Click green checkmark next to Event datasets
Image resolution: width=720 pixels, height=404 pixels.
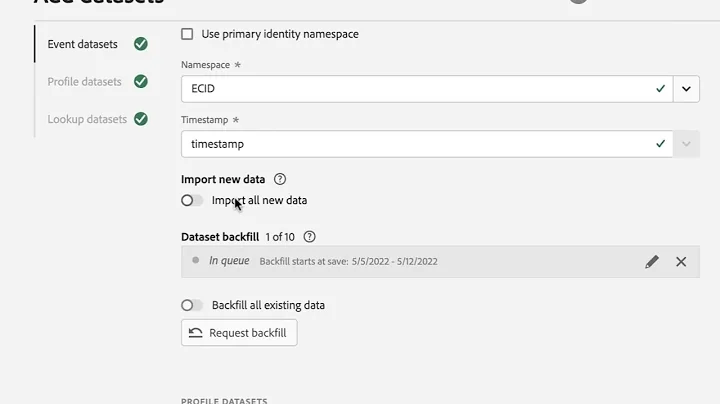pyautogui.click(x=141, y=44)
